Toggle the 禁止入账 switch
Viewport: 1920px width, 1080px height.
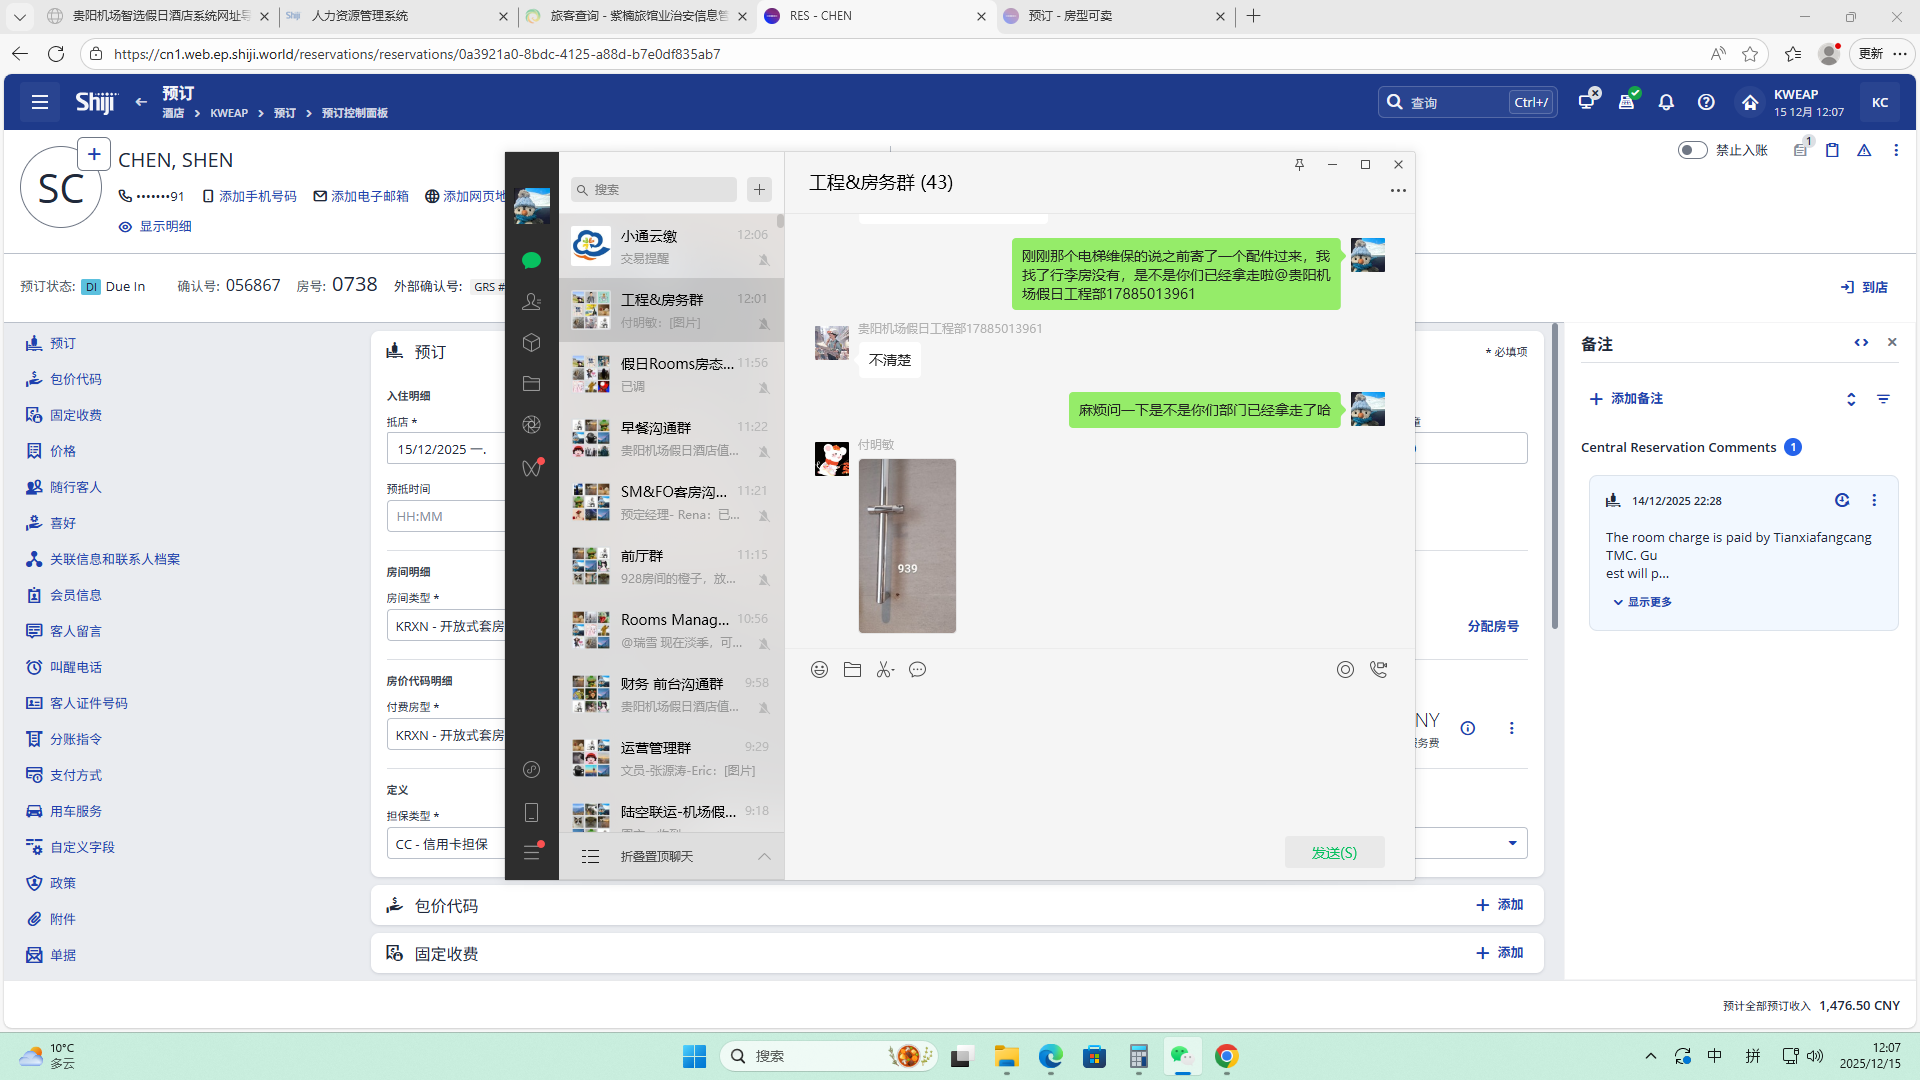tap(1692, 150)
